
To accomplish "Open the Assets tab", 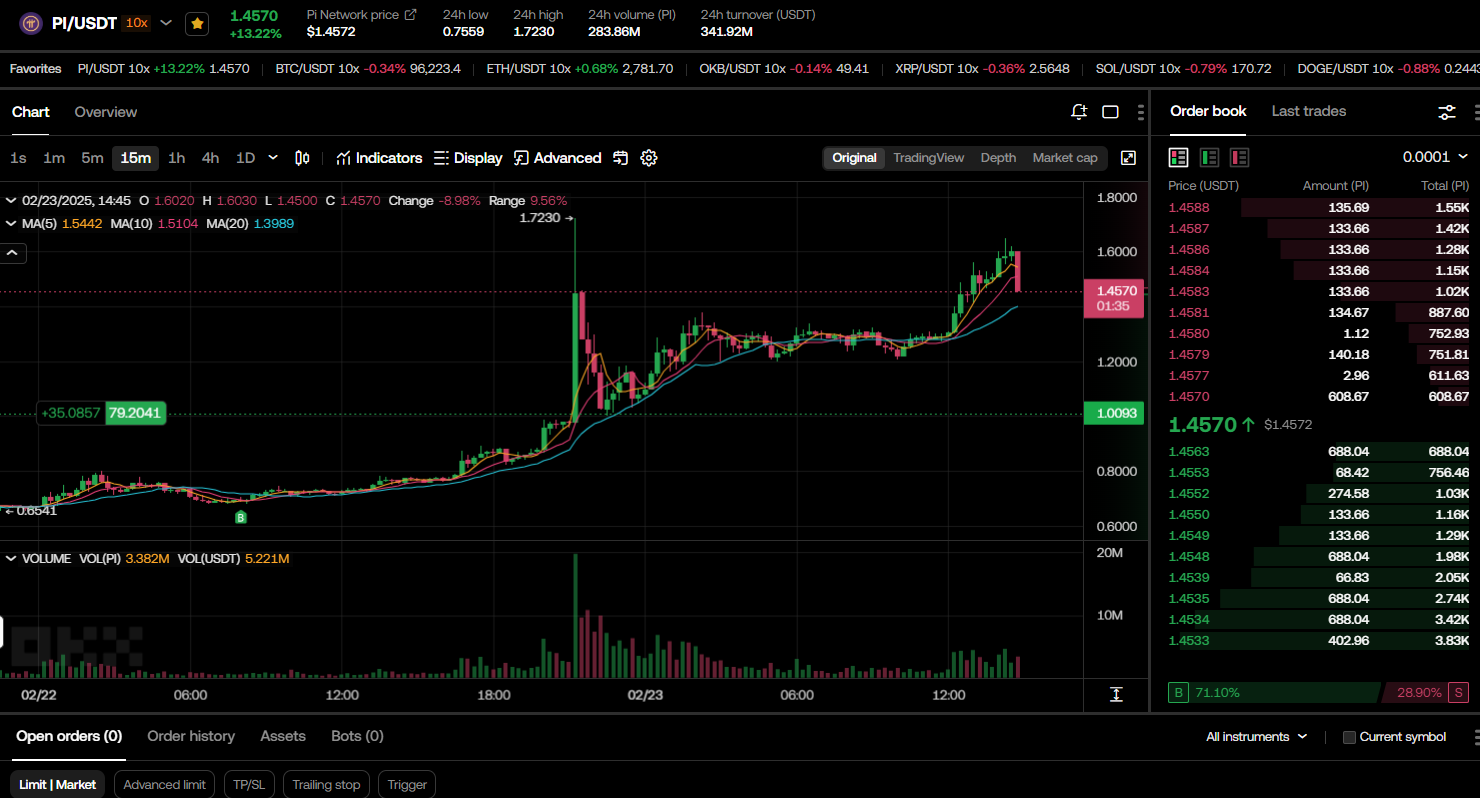I will [283, 736].
